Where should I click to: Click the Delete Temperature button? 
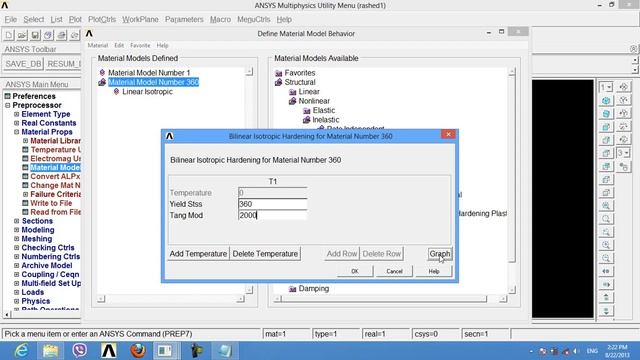point(265,254)
